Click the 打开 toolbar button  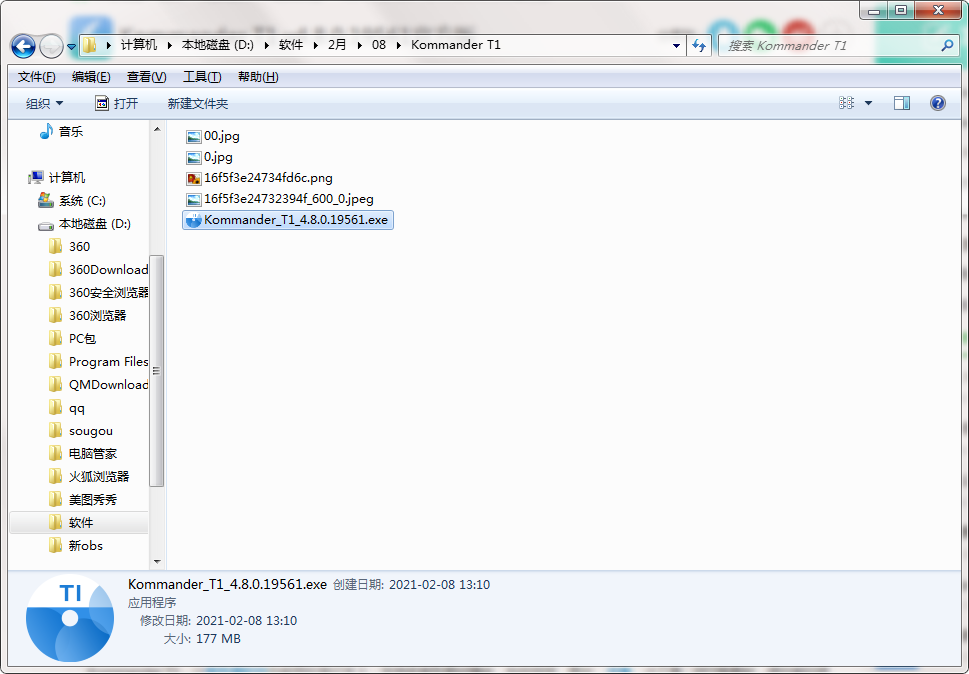click(116, 104)
